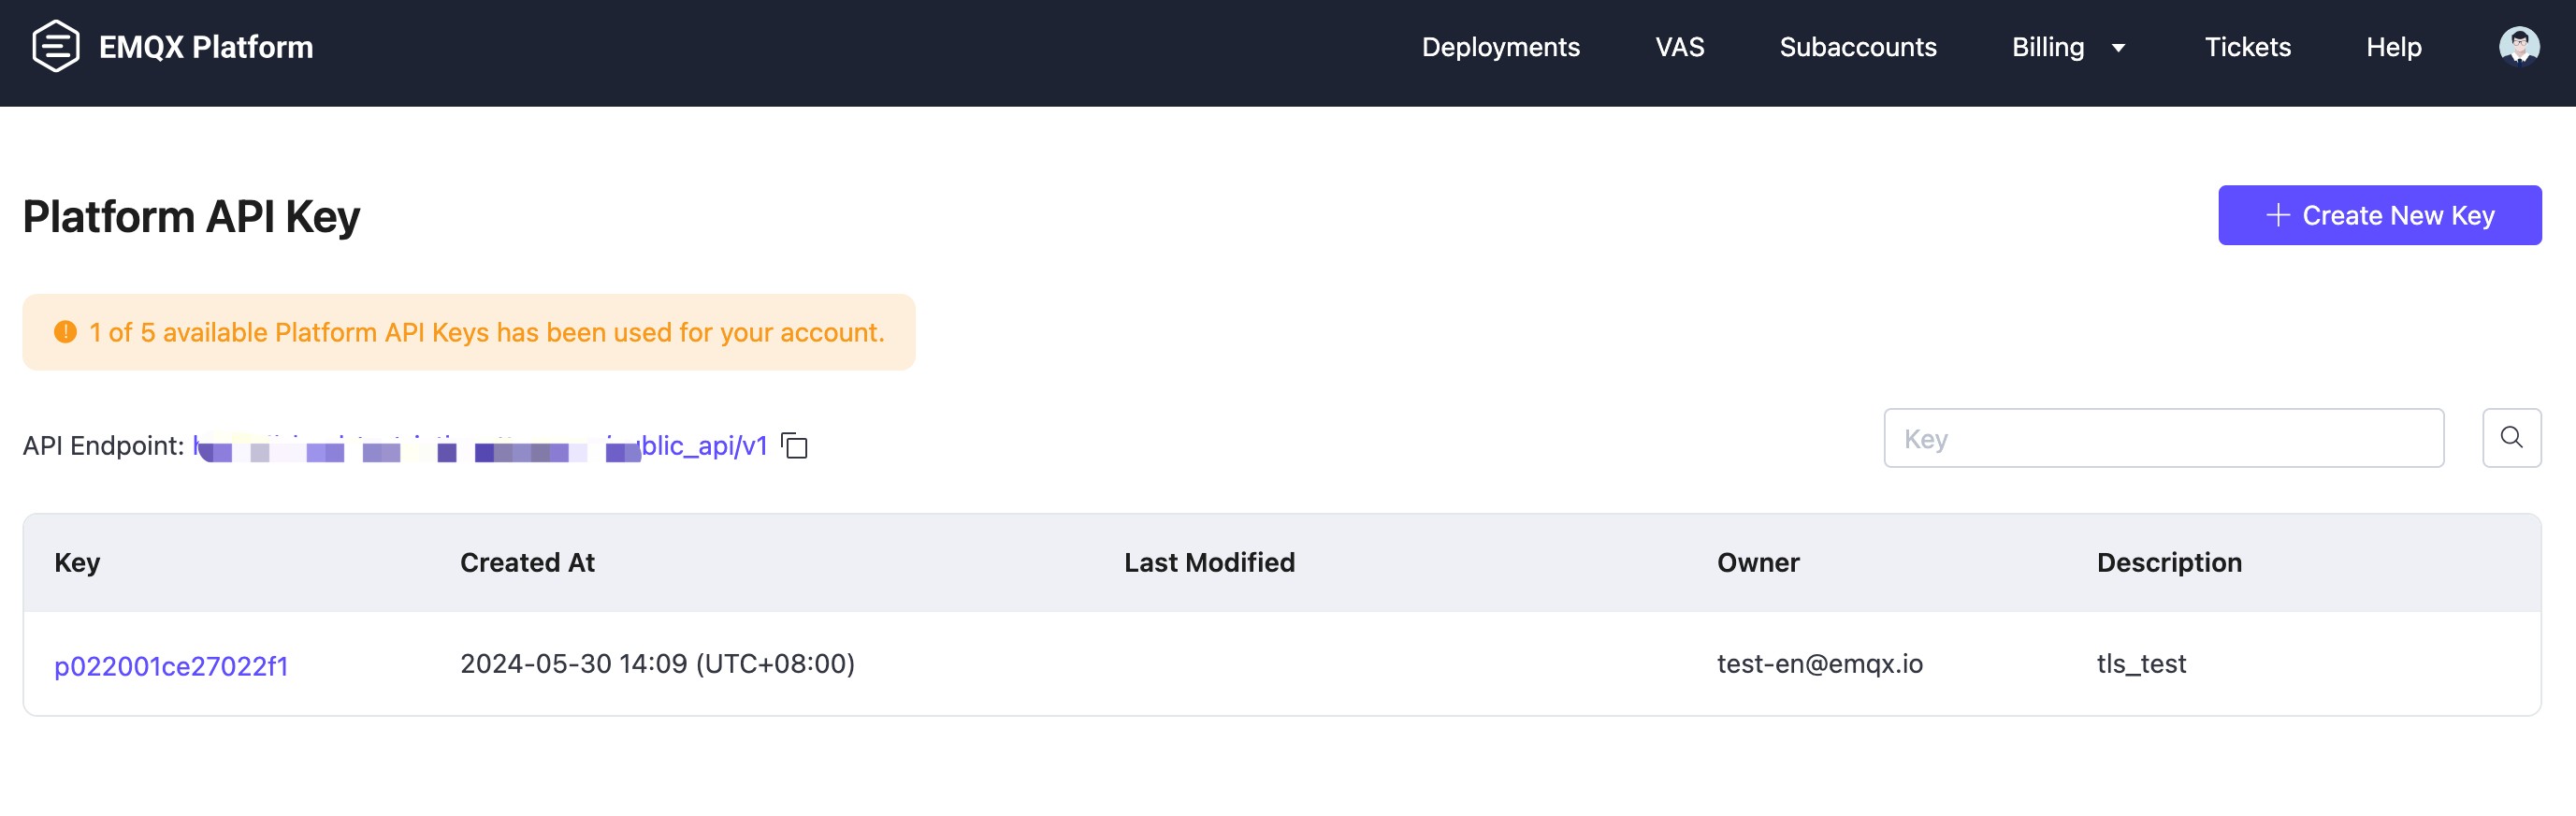Open the user avatar profile menu

[2518, 46]
